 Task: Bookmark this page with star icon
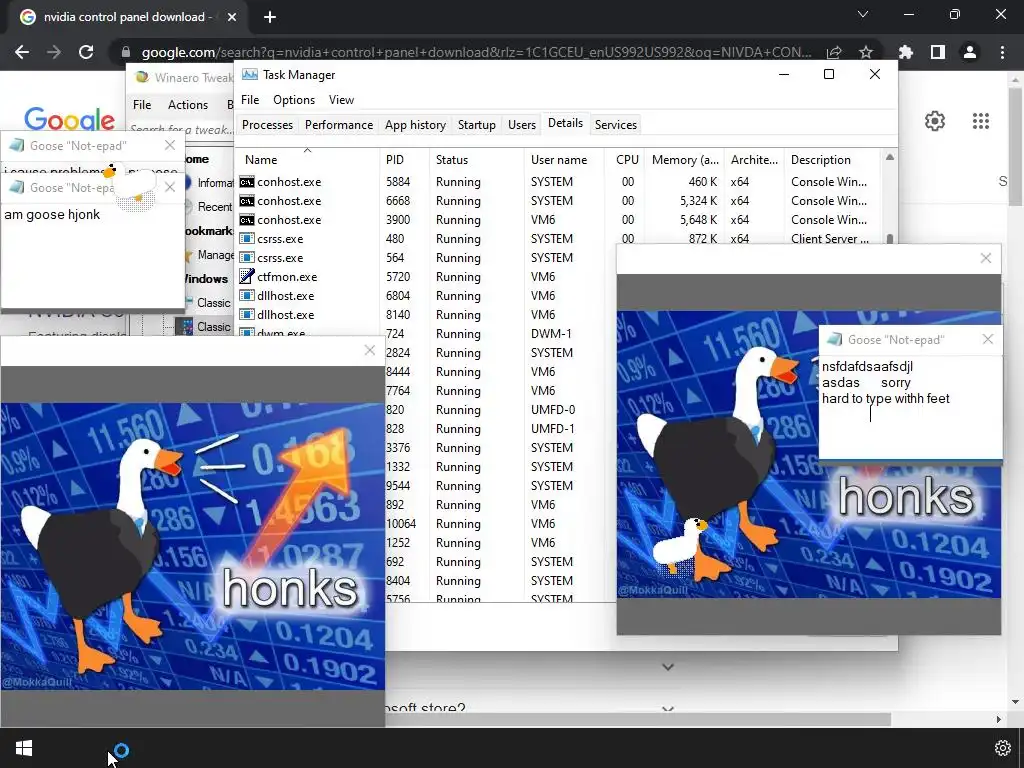click(x=866, y=52)
